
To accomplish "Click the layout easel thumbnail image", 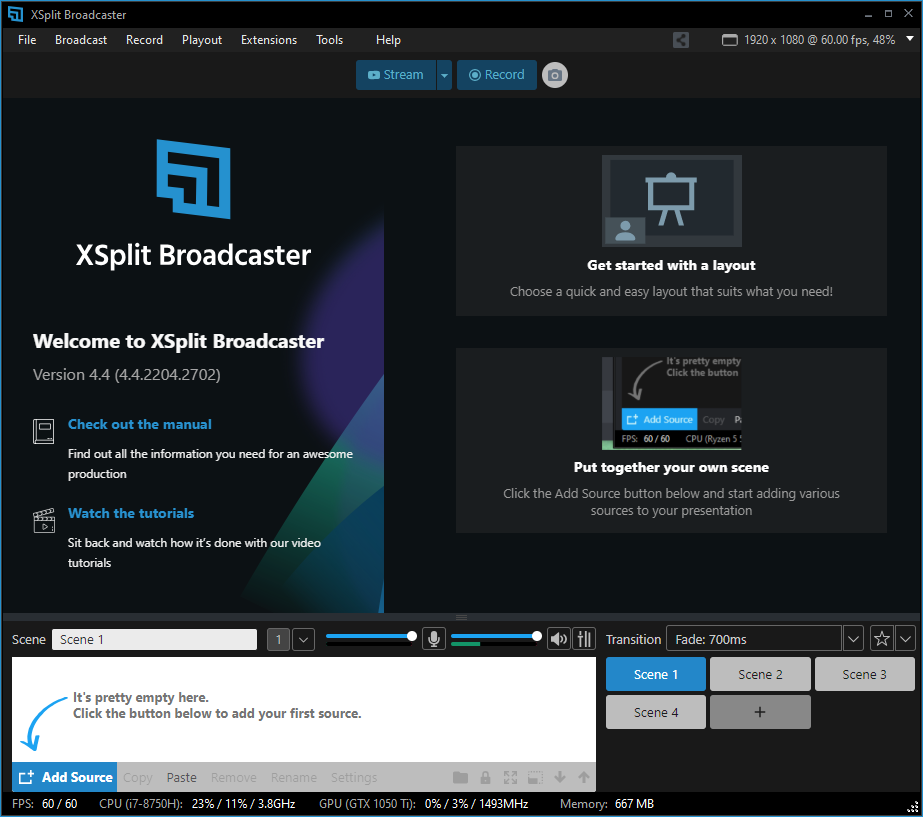I will point(672,201).
